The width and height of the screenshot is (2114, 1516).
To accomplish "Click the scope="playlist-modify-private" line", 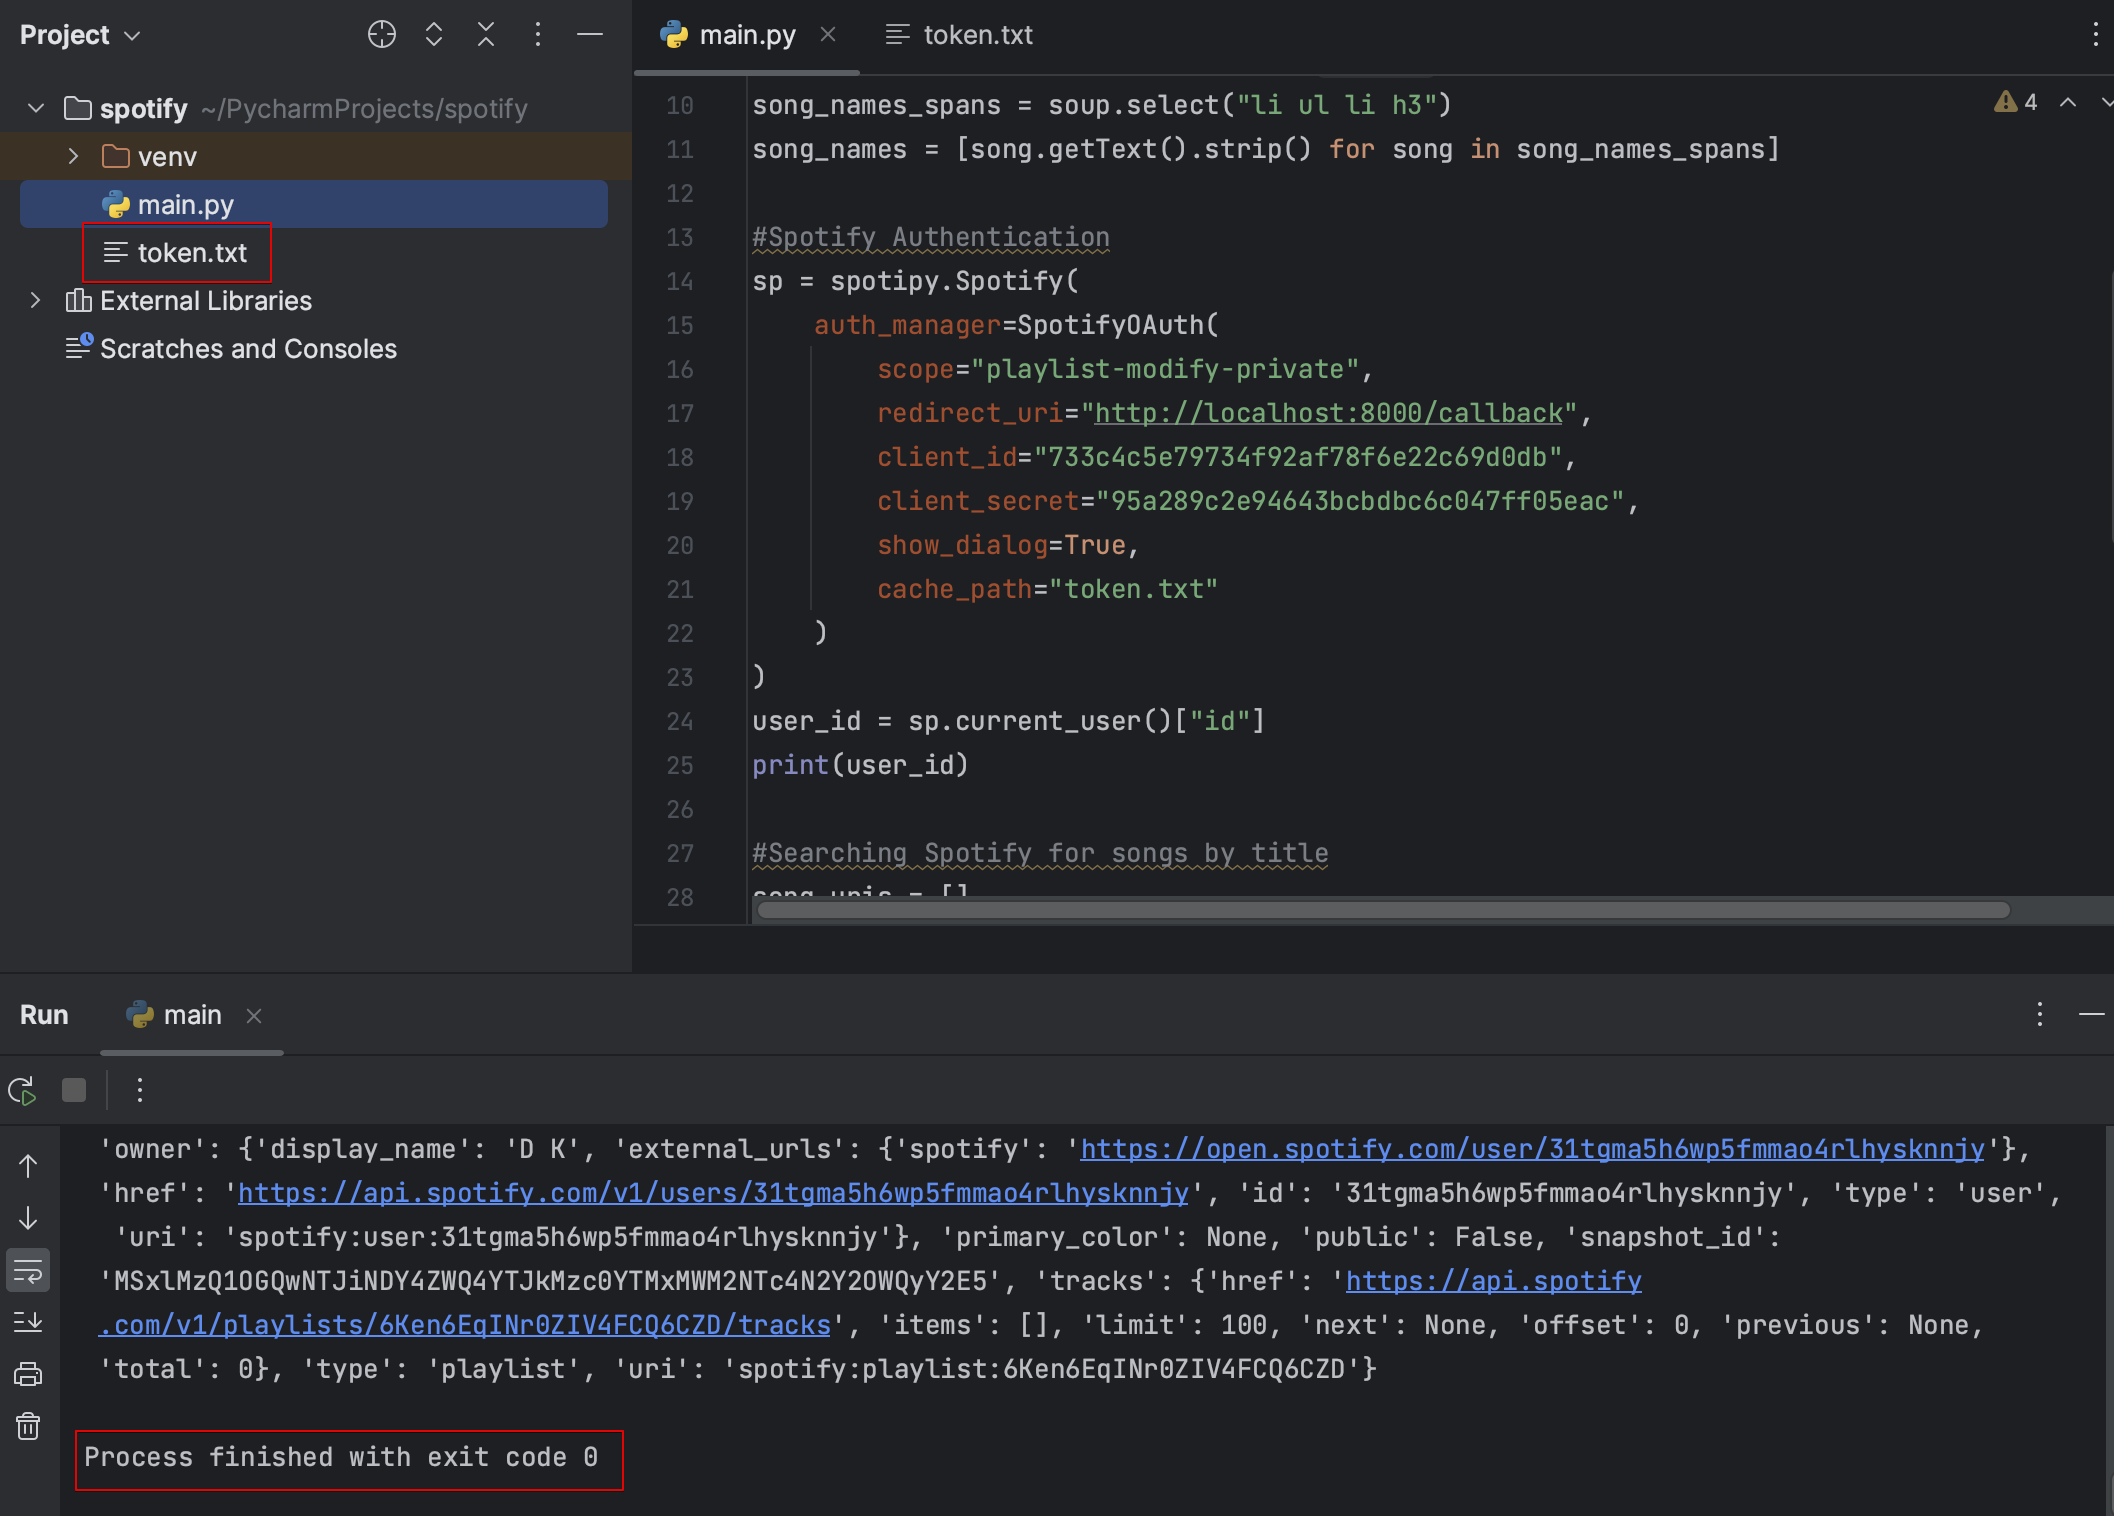I will pyautogui.click(x=1125, y=369).
